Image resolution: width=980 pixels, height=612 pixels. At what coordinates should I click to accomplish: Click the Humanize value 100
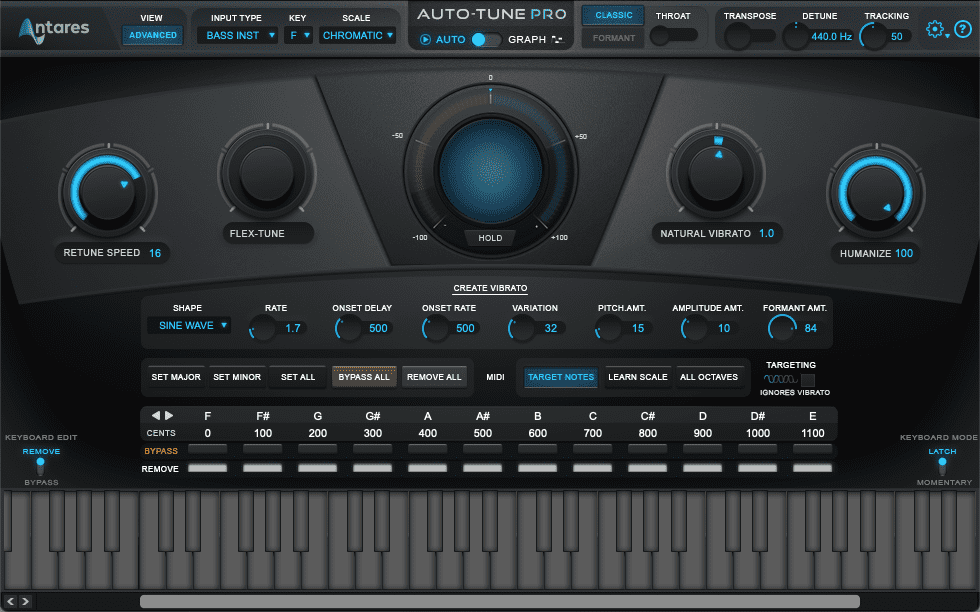pos(904,253)
